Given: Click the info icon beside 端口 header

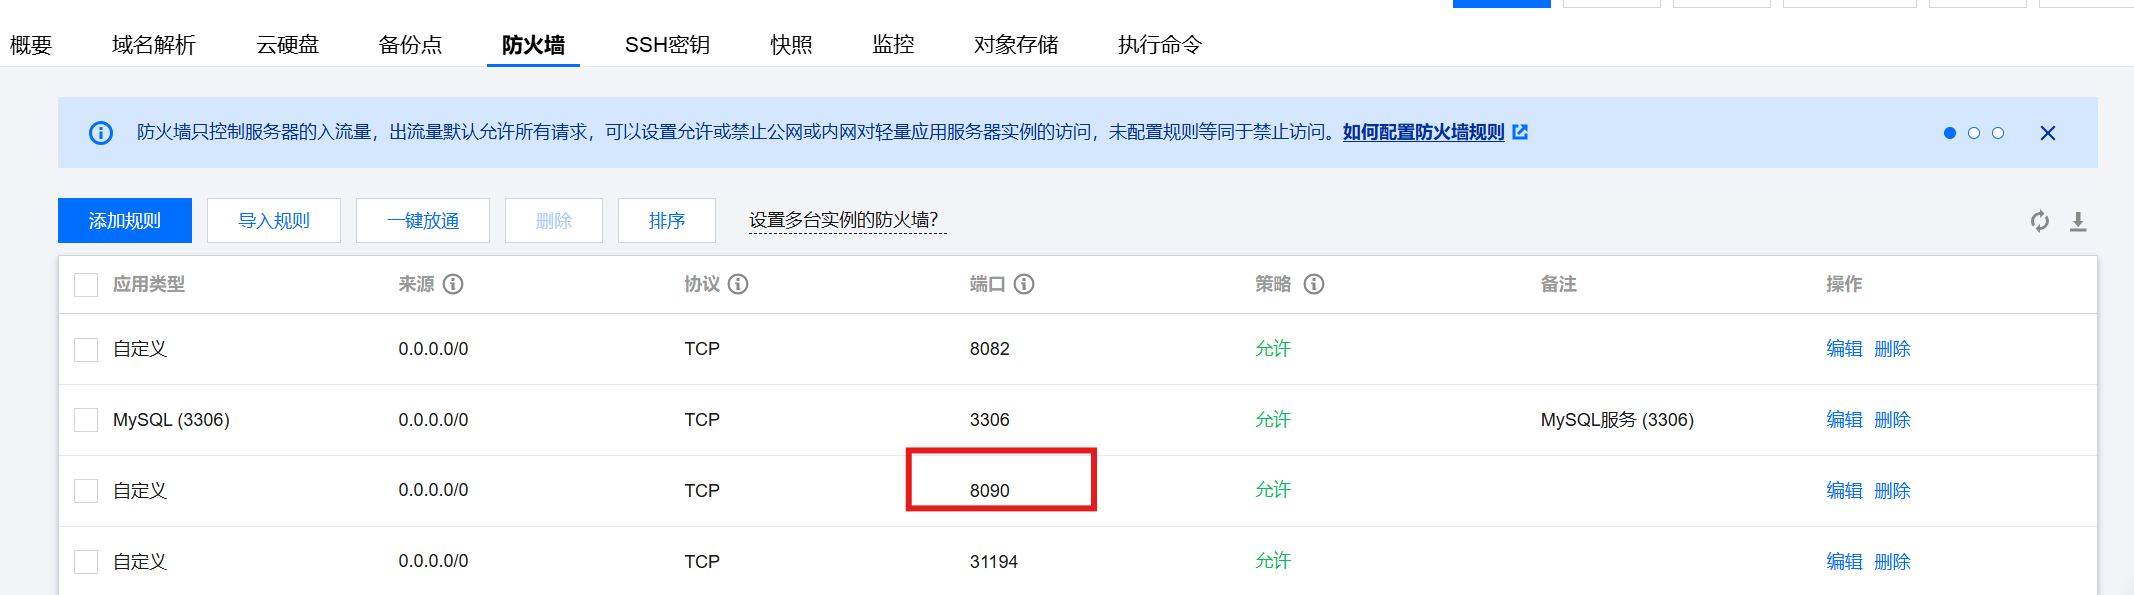Looking at the screenshot, I should coord(1024,284).
